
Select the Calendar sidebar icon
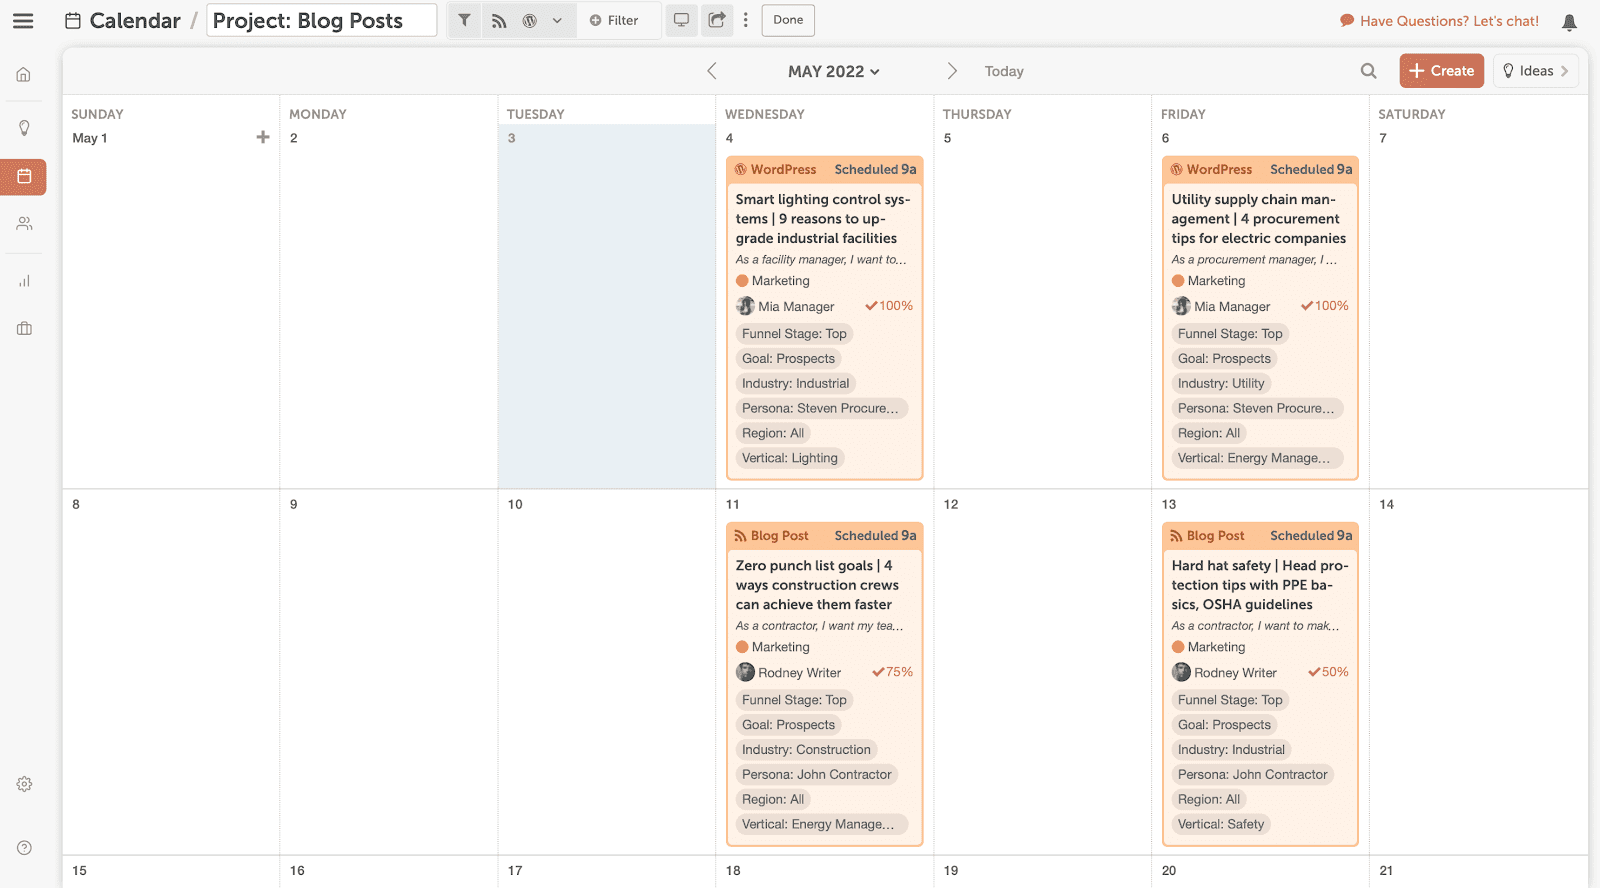[x=24, y=177]
